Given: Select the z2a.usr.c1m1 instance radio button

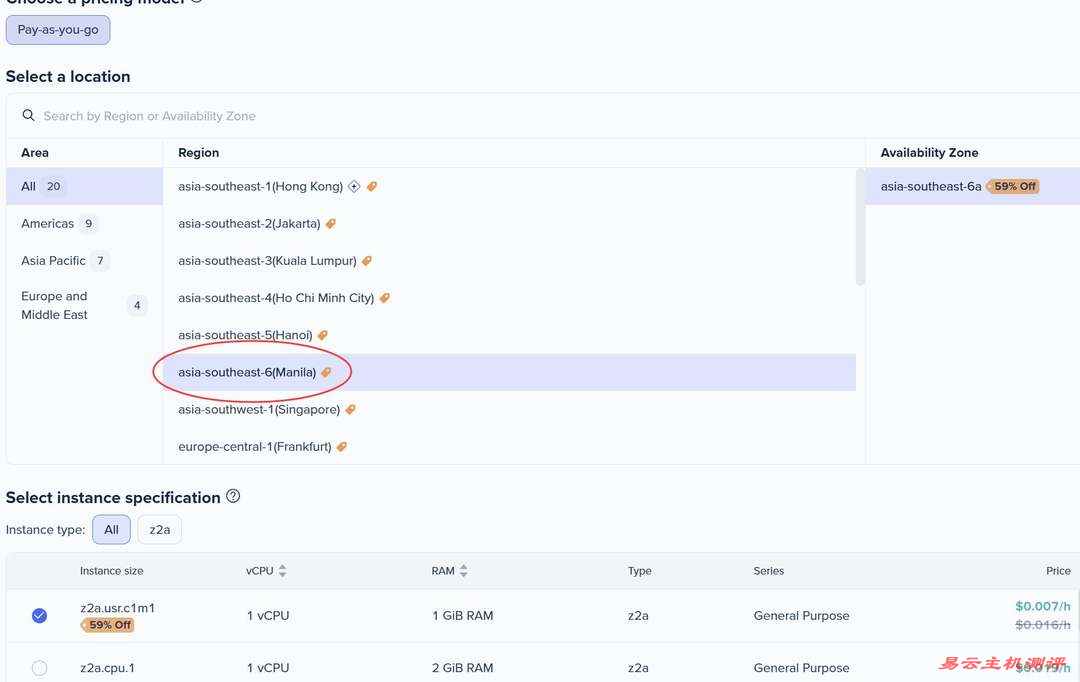Looking at the screenshot, I should 39,616.
